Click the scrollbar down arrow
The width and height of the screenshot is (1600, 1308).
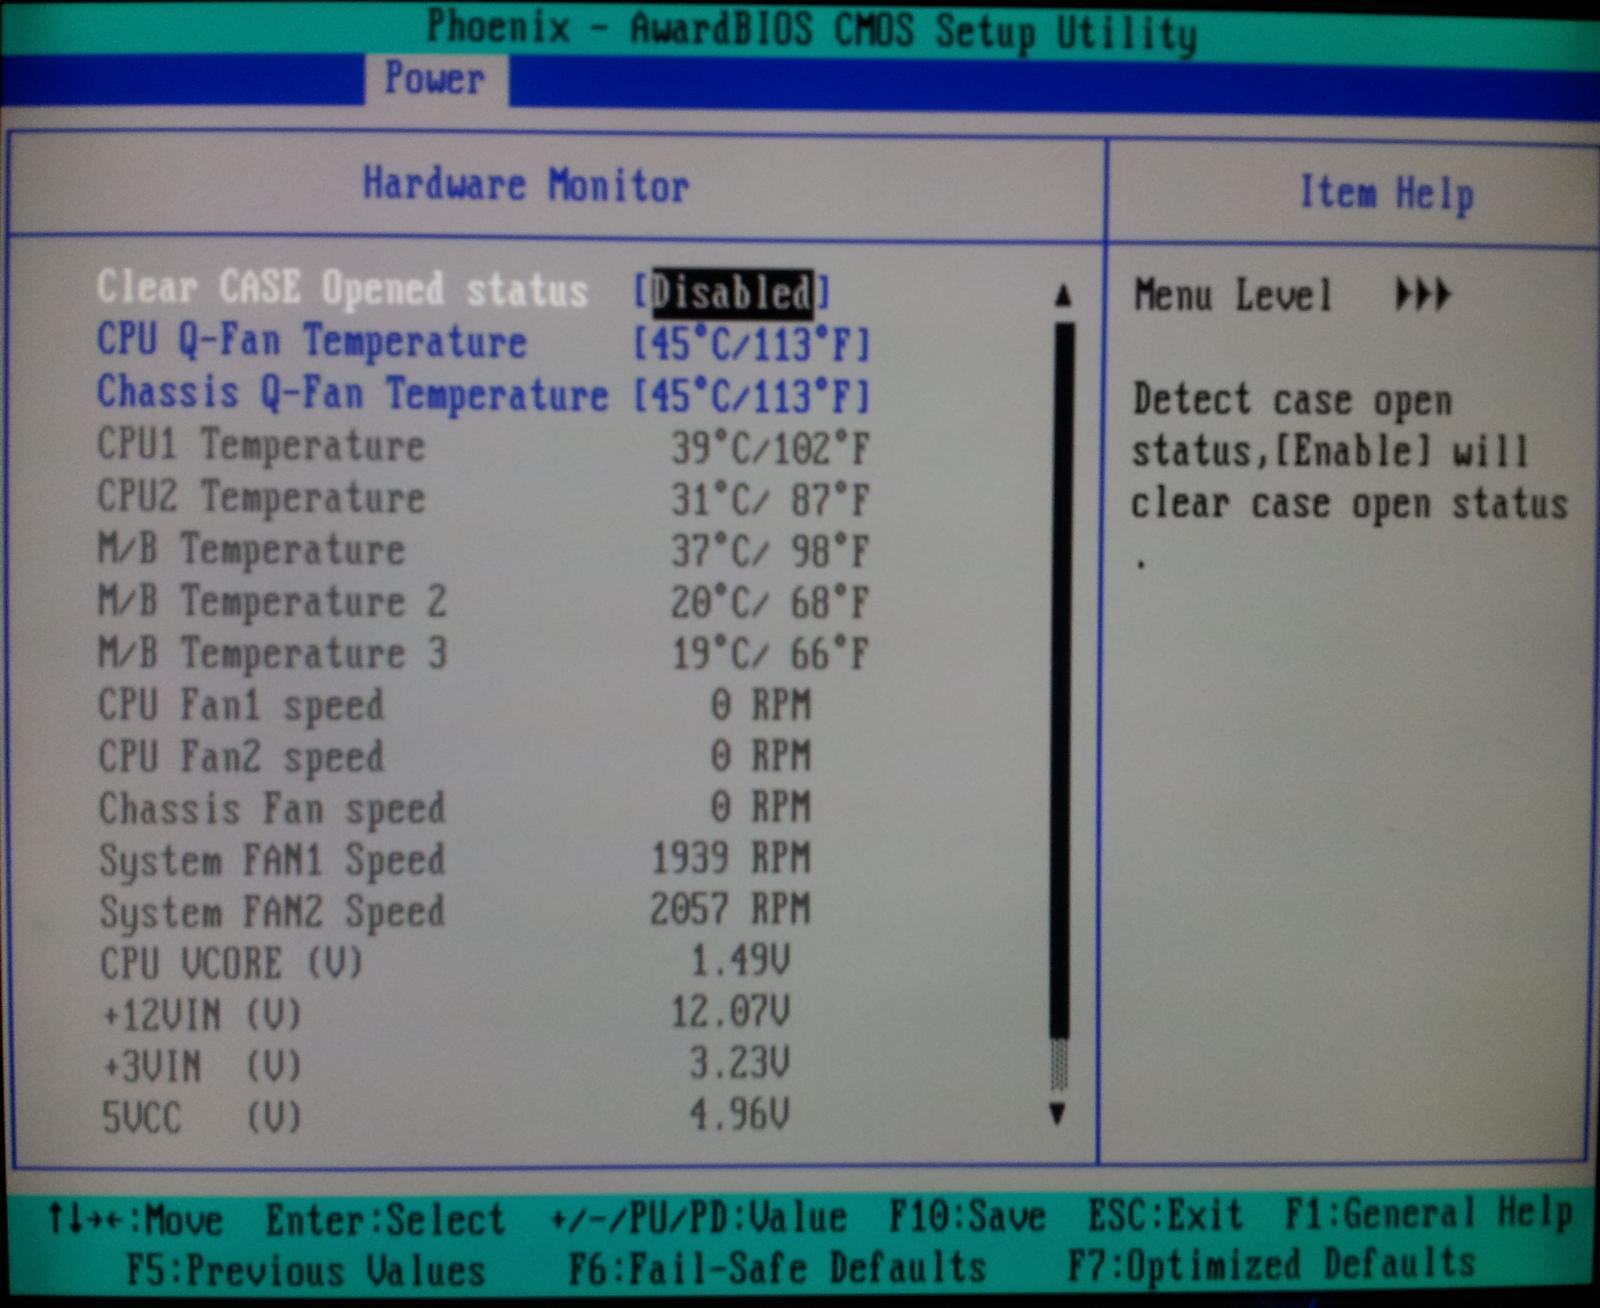[x=1059, y=1113]
